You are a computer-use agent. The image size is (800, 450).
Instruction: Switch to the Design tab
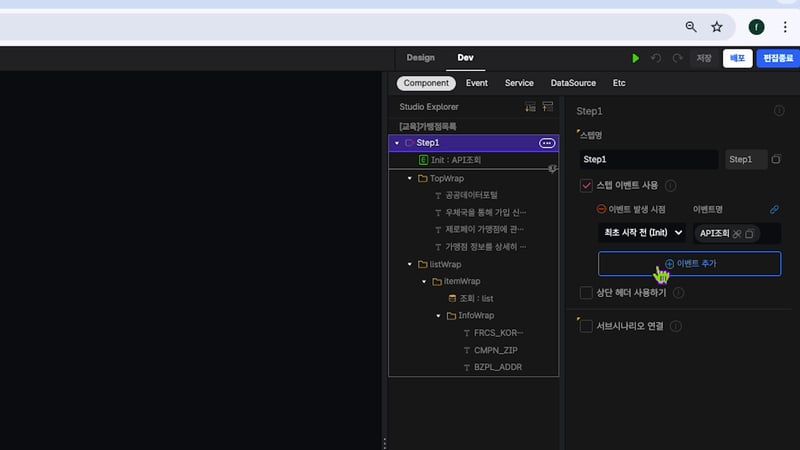click(420, 58)
